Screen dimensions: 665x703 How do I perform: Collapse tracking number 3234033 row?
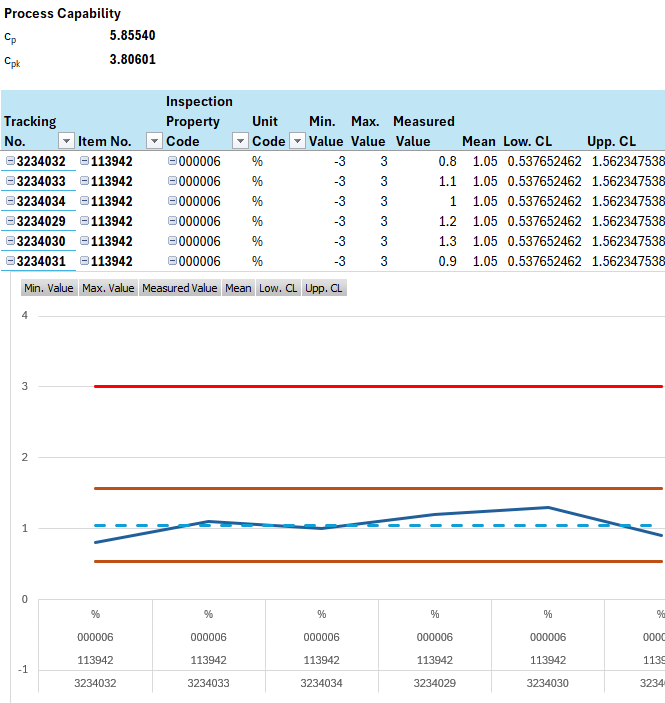pyautogui.click(x=10, y=181)
